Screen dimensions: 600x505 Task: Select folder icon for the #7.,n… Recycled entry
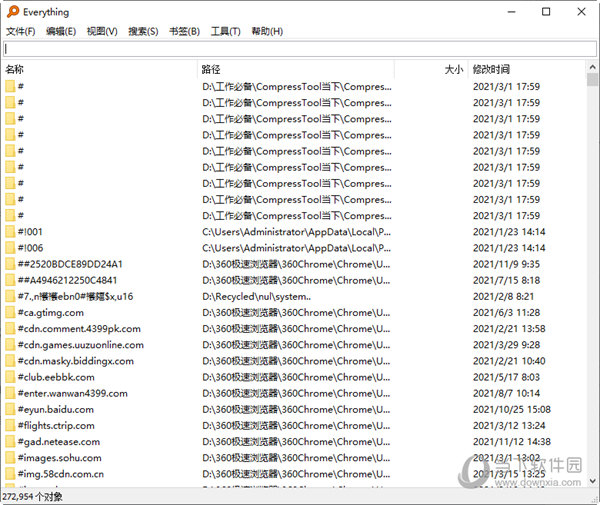[10, 296]
